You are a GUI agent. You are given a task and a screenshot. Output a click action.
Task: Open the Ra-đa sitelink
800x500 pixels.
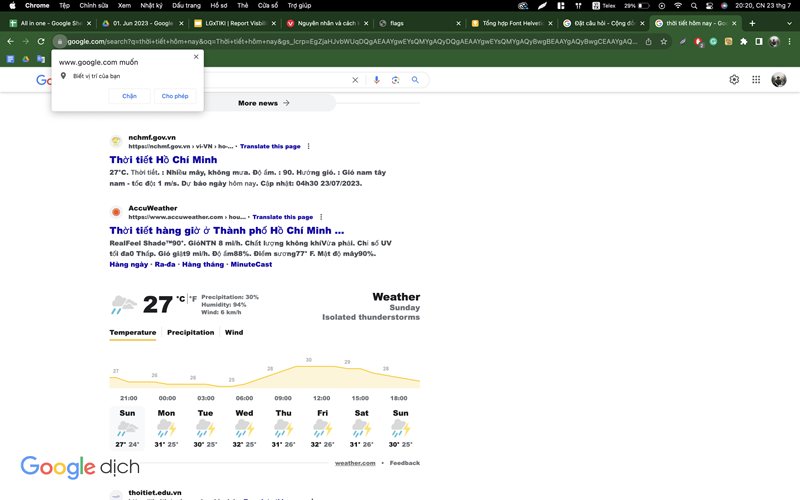point(165,264)
